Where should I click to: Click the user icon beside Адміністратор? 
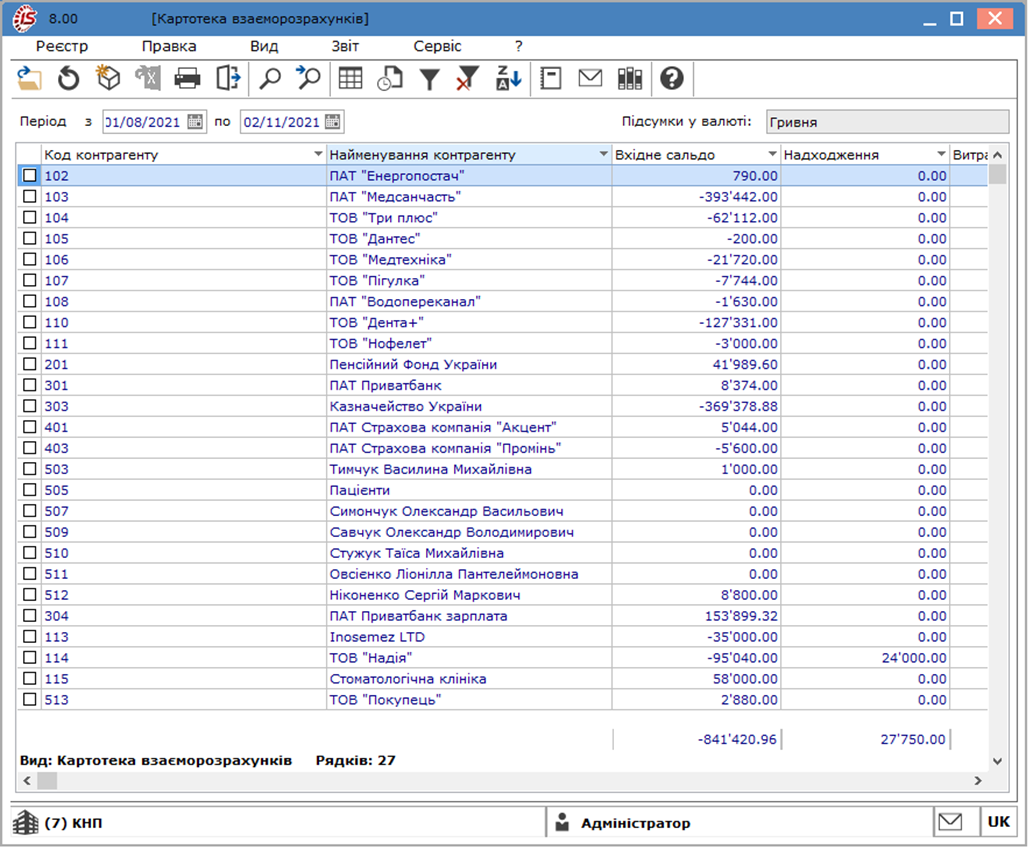tap(562, 822)
